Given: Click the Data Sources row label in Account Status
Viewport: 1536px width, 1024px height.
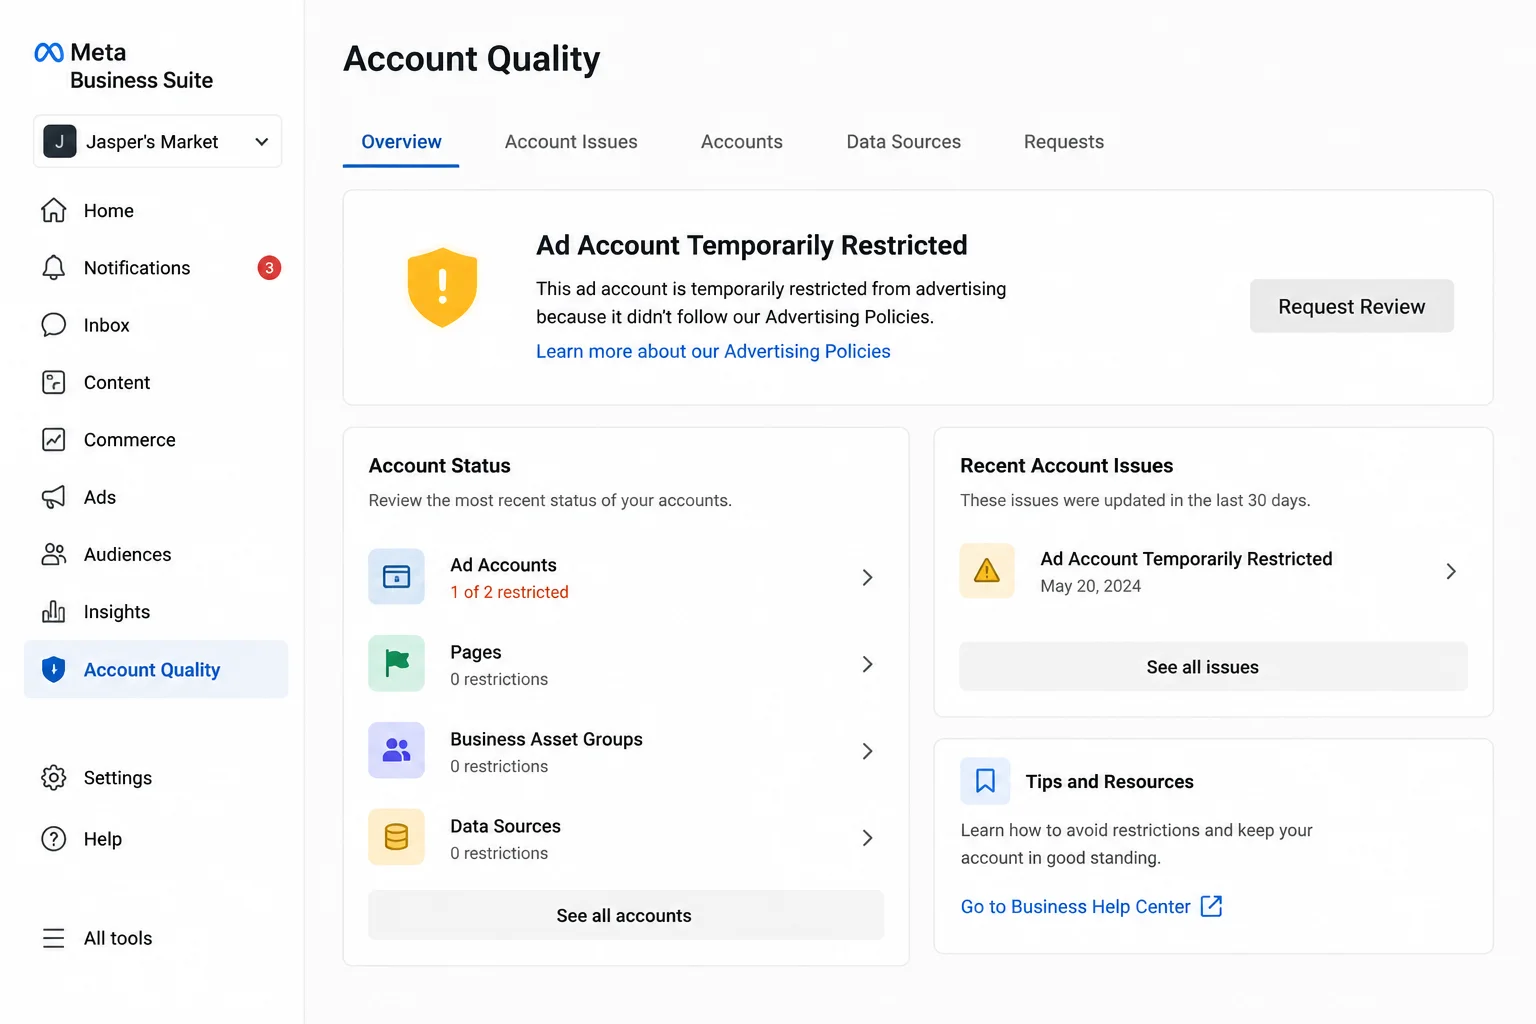Looking at the screenshot, I should pyautogui.click(x=505, y=826).
